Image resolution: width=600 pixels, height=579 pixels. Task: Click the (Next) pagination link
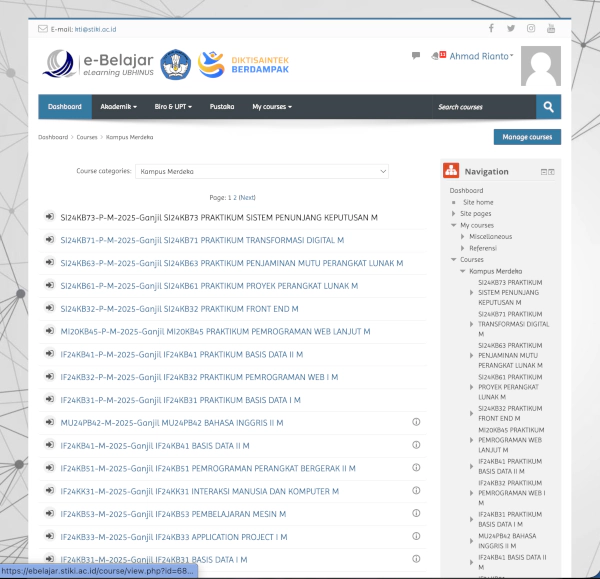pyautogui.click(x=247, y=197)
